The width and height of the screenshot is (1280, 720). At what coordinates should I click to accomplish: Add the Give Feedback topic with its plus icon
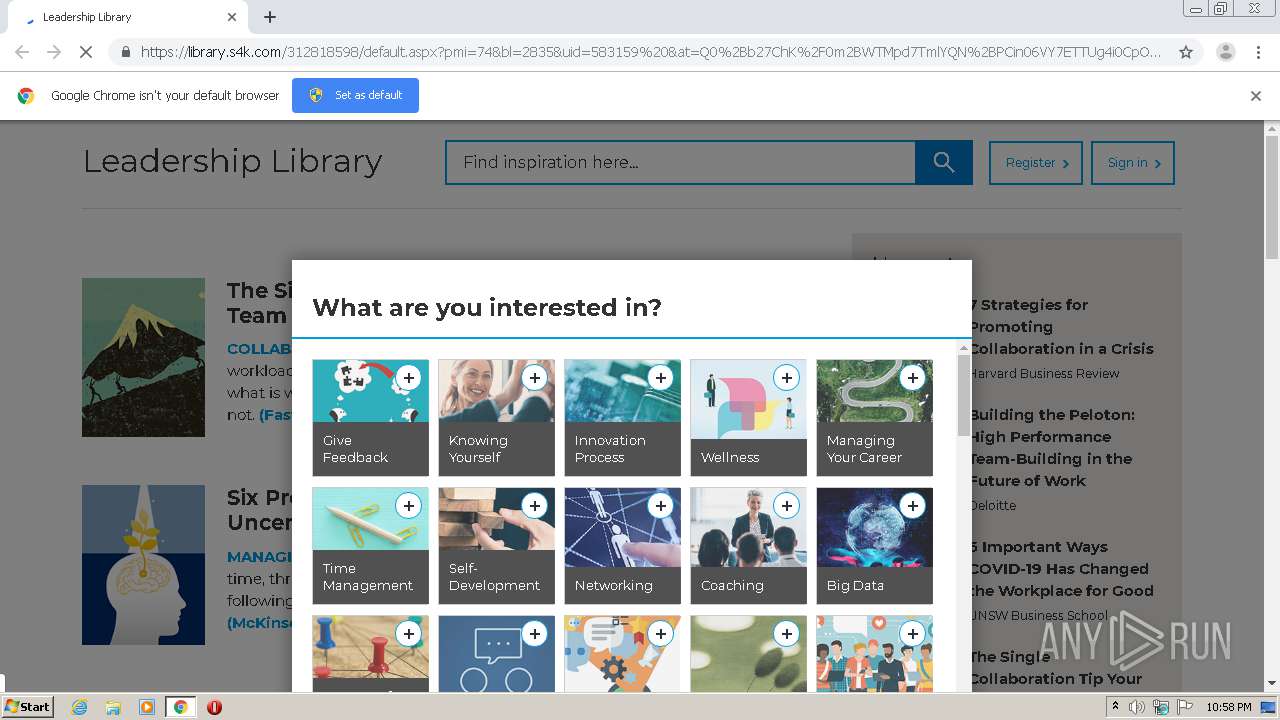click(408, 378)
